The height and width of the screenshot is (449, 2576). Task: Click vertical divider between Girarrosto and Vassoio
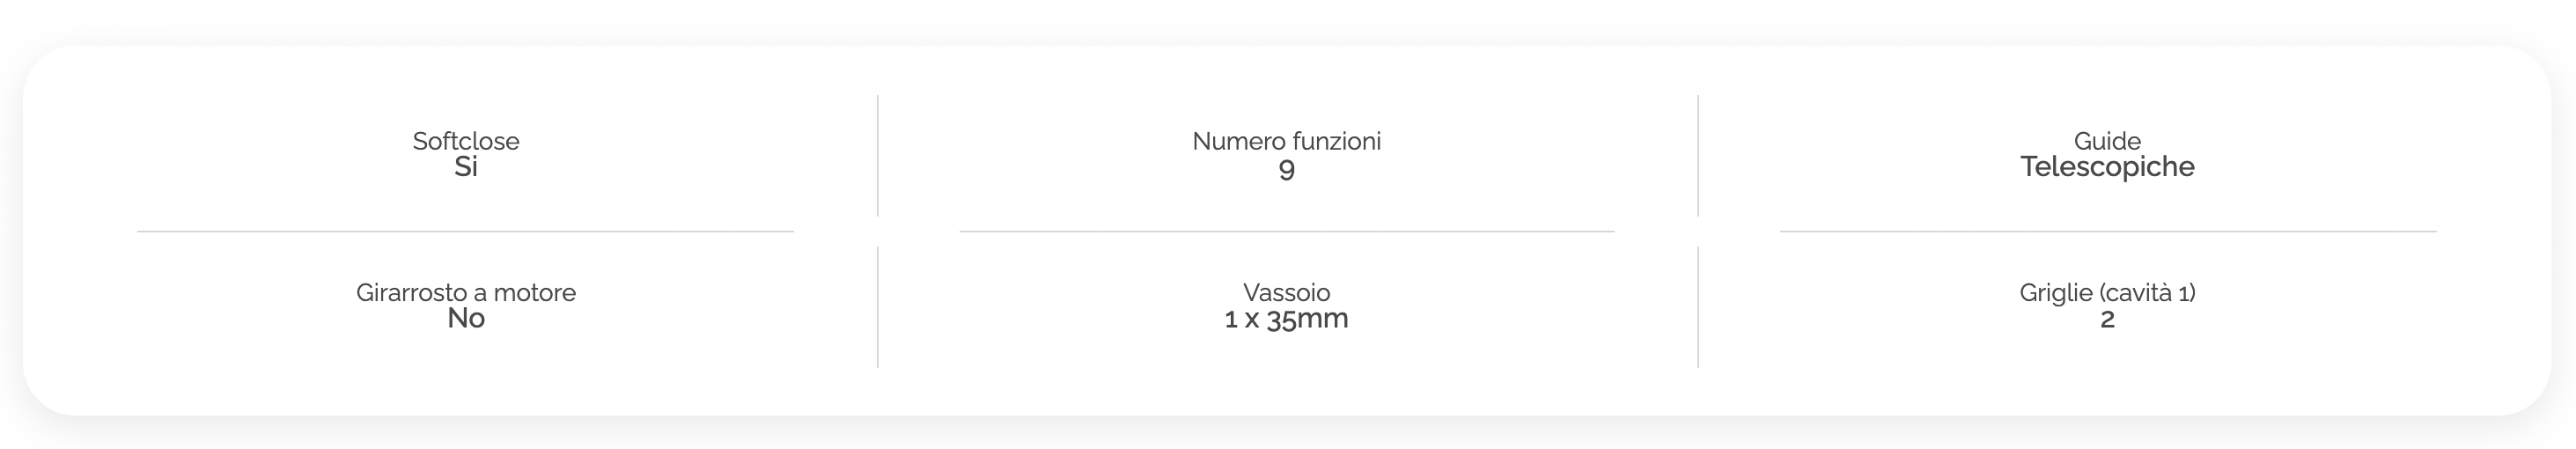tap(878, 307)
